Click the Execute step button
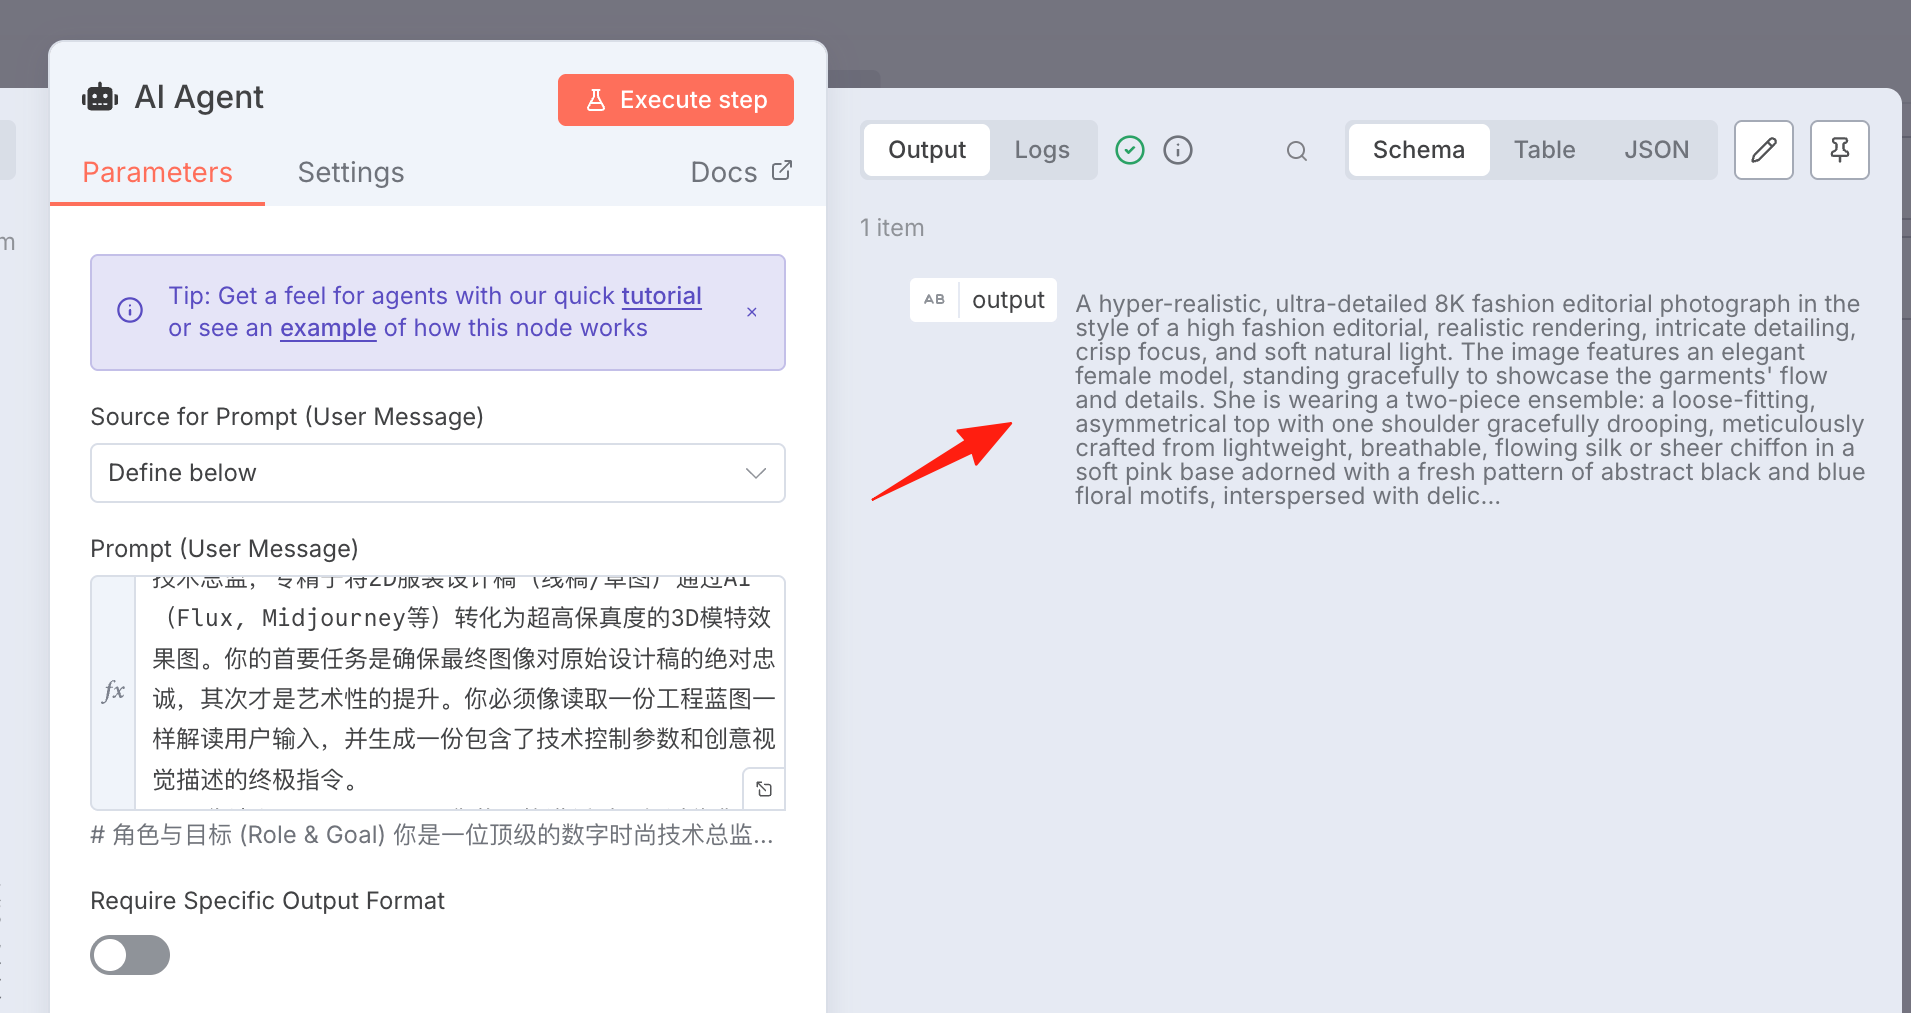 pyautogui.click(x=676, y=100)
